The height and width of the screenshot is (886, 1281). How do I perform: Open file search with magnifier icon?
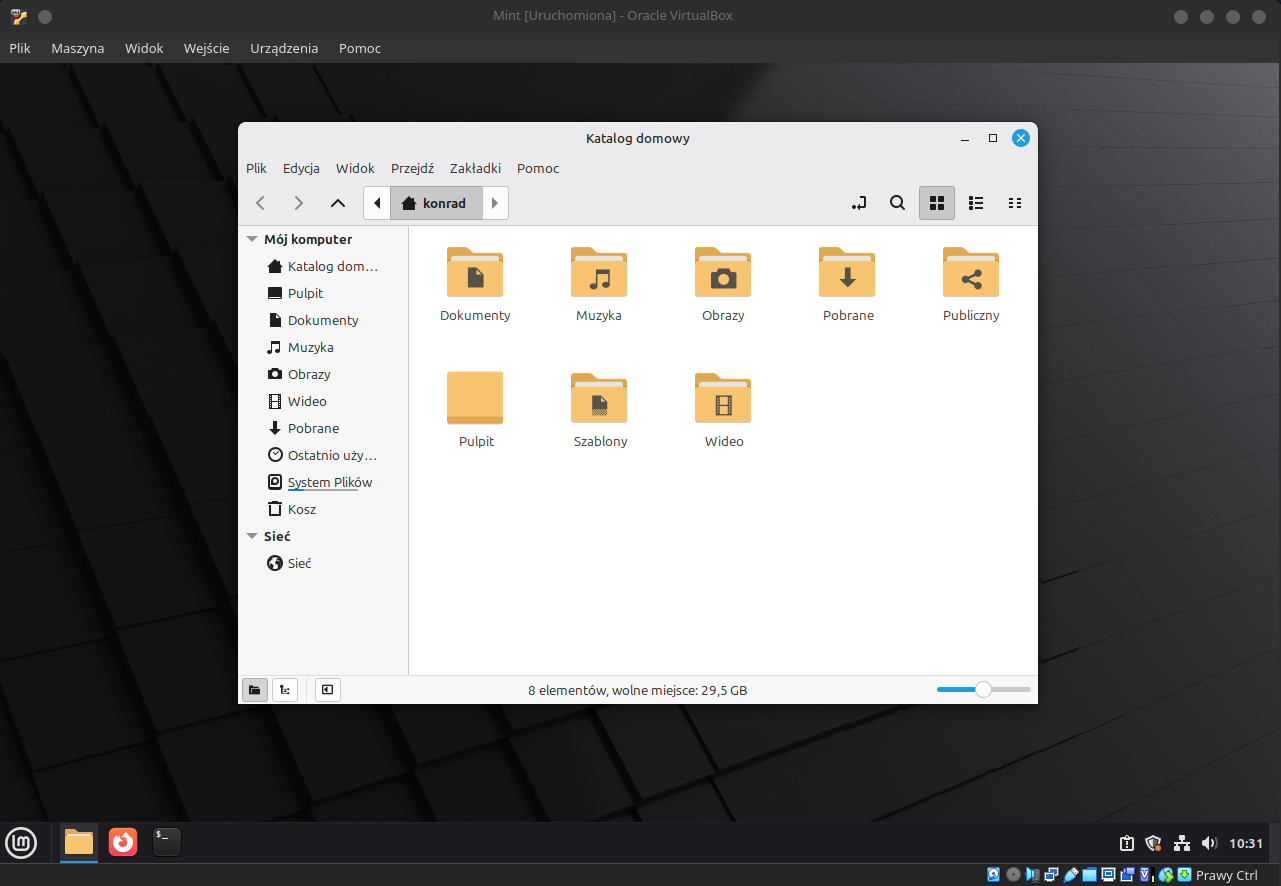[x=898, y=203]
